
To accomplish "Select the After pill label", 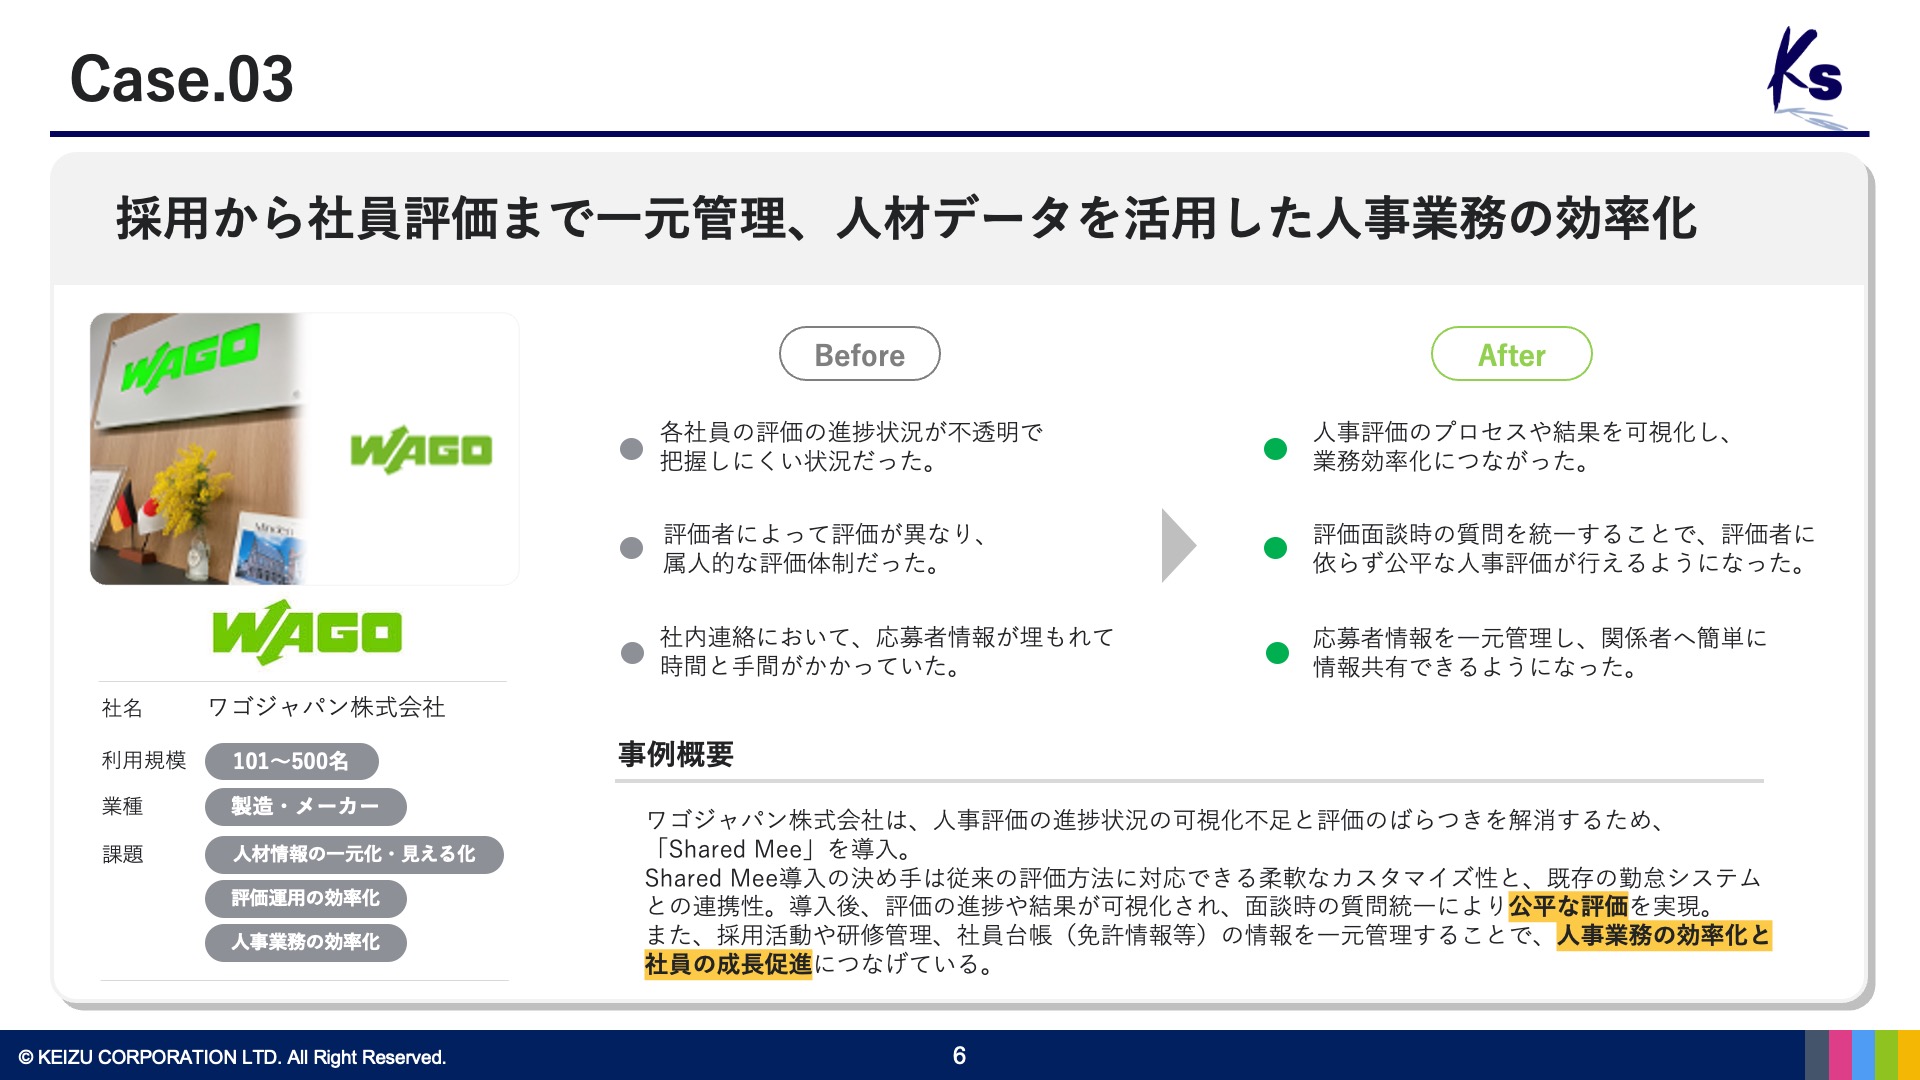I will coord(1511,354).
